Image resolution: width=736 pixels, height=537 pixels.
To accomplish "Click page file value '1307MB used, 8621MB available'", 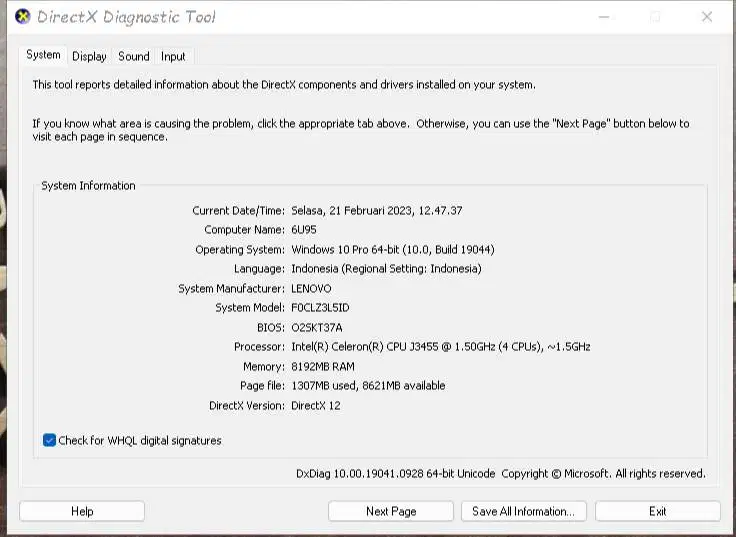I will tap(368, 386).
